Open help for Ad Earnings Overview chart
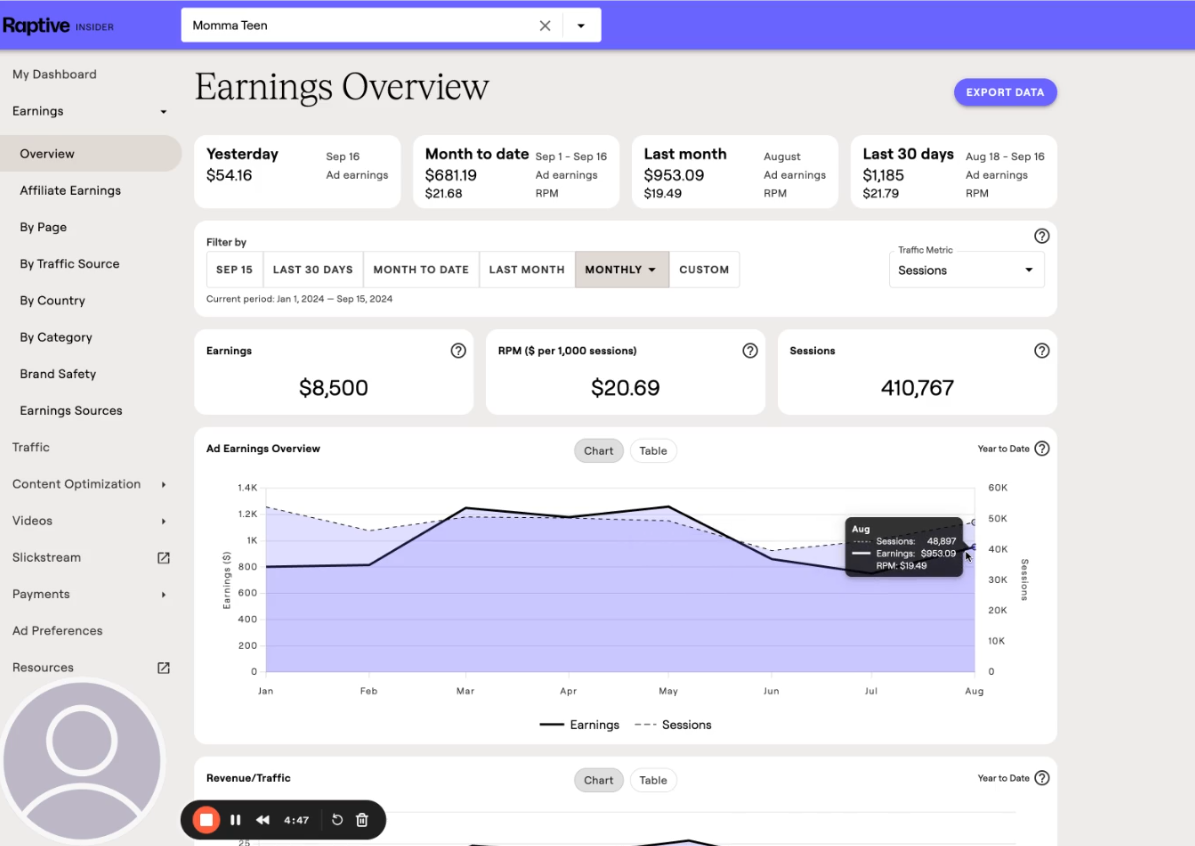 (1042, 449)
